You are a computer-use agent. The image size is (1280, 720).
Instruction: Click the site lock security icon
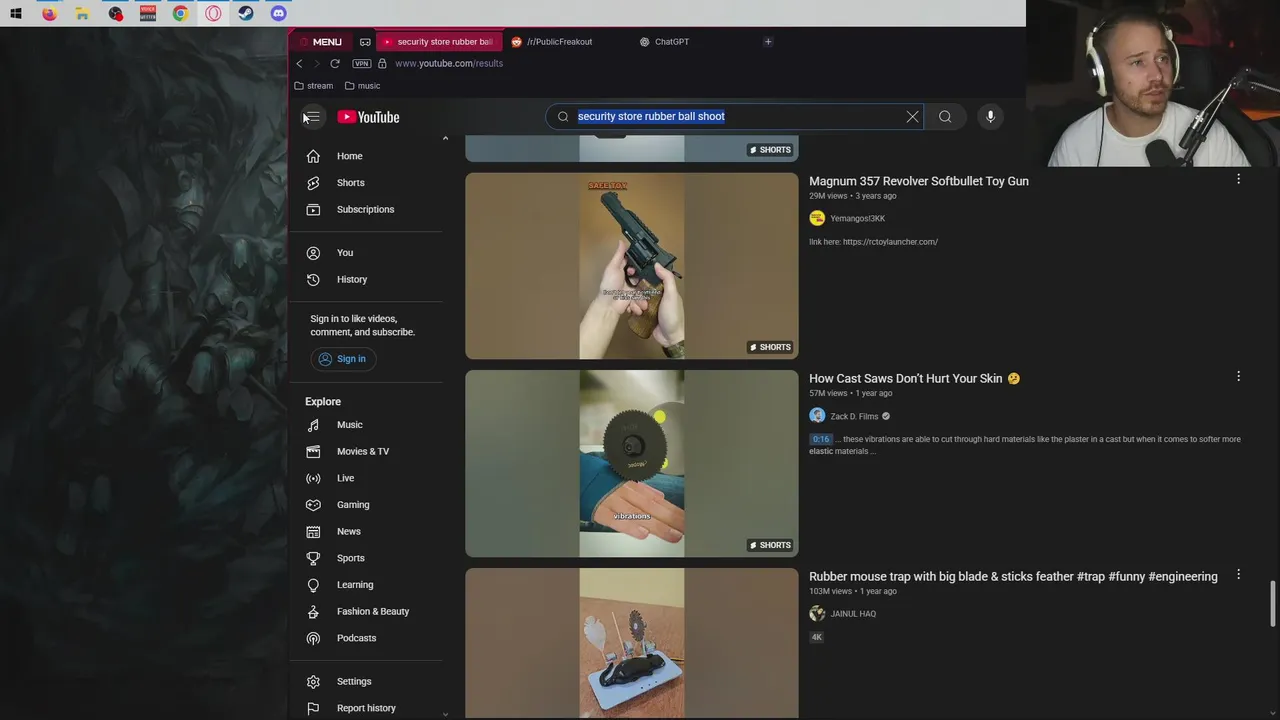[x=382, y=63]
